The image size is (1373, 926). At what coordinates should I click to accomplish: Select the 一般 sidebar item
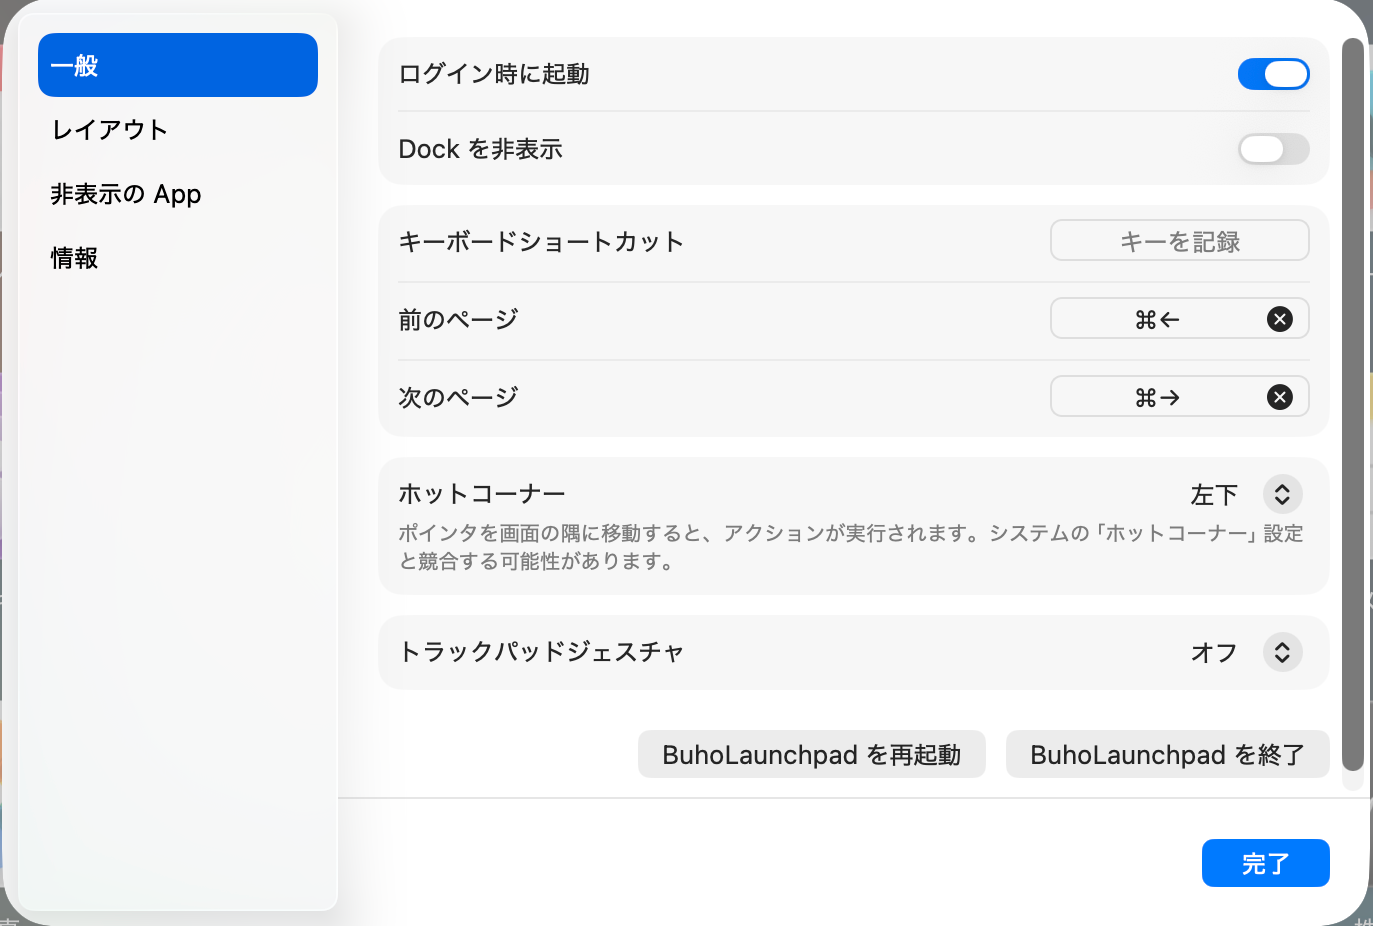178,65
